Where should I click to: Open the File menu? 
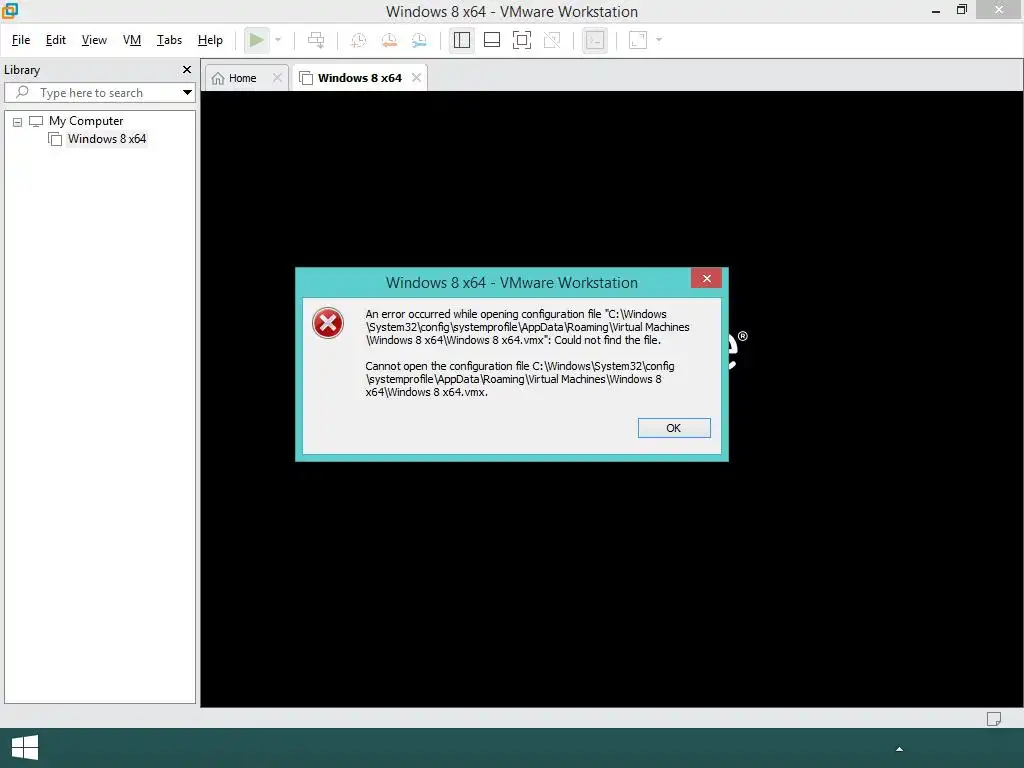click(21, 40)
